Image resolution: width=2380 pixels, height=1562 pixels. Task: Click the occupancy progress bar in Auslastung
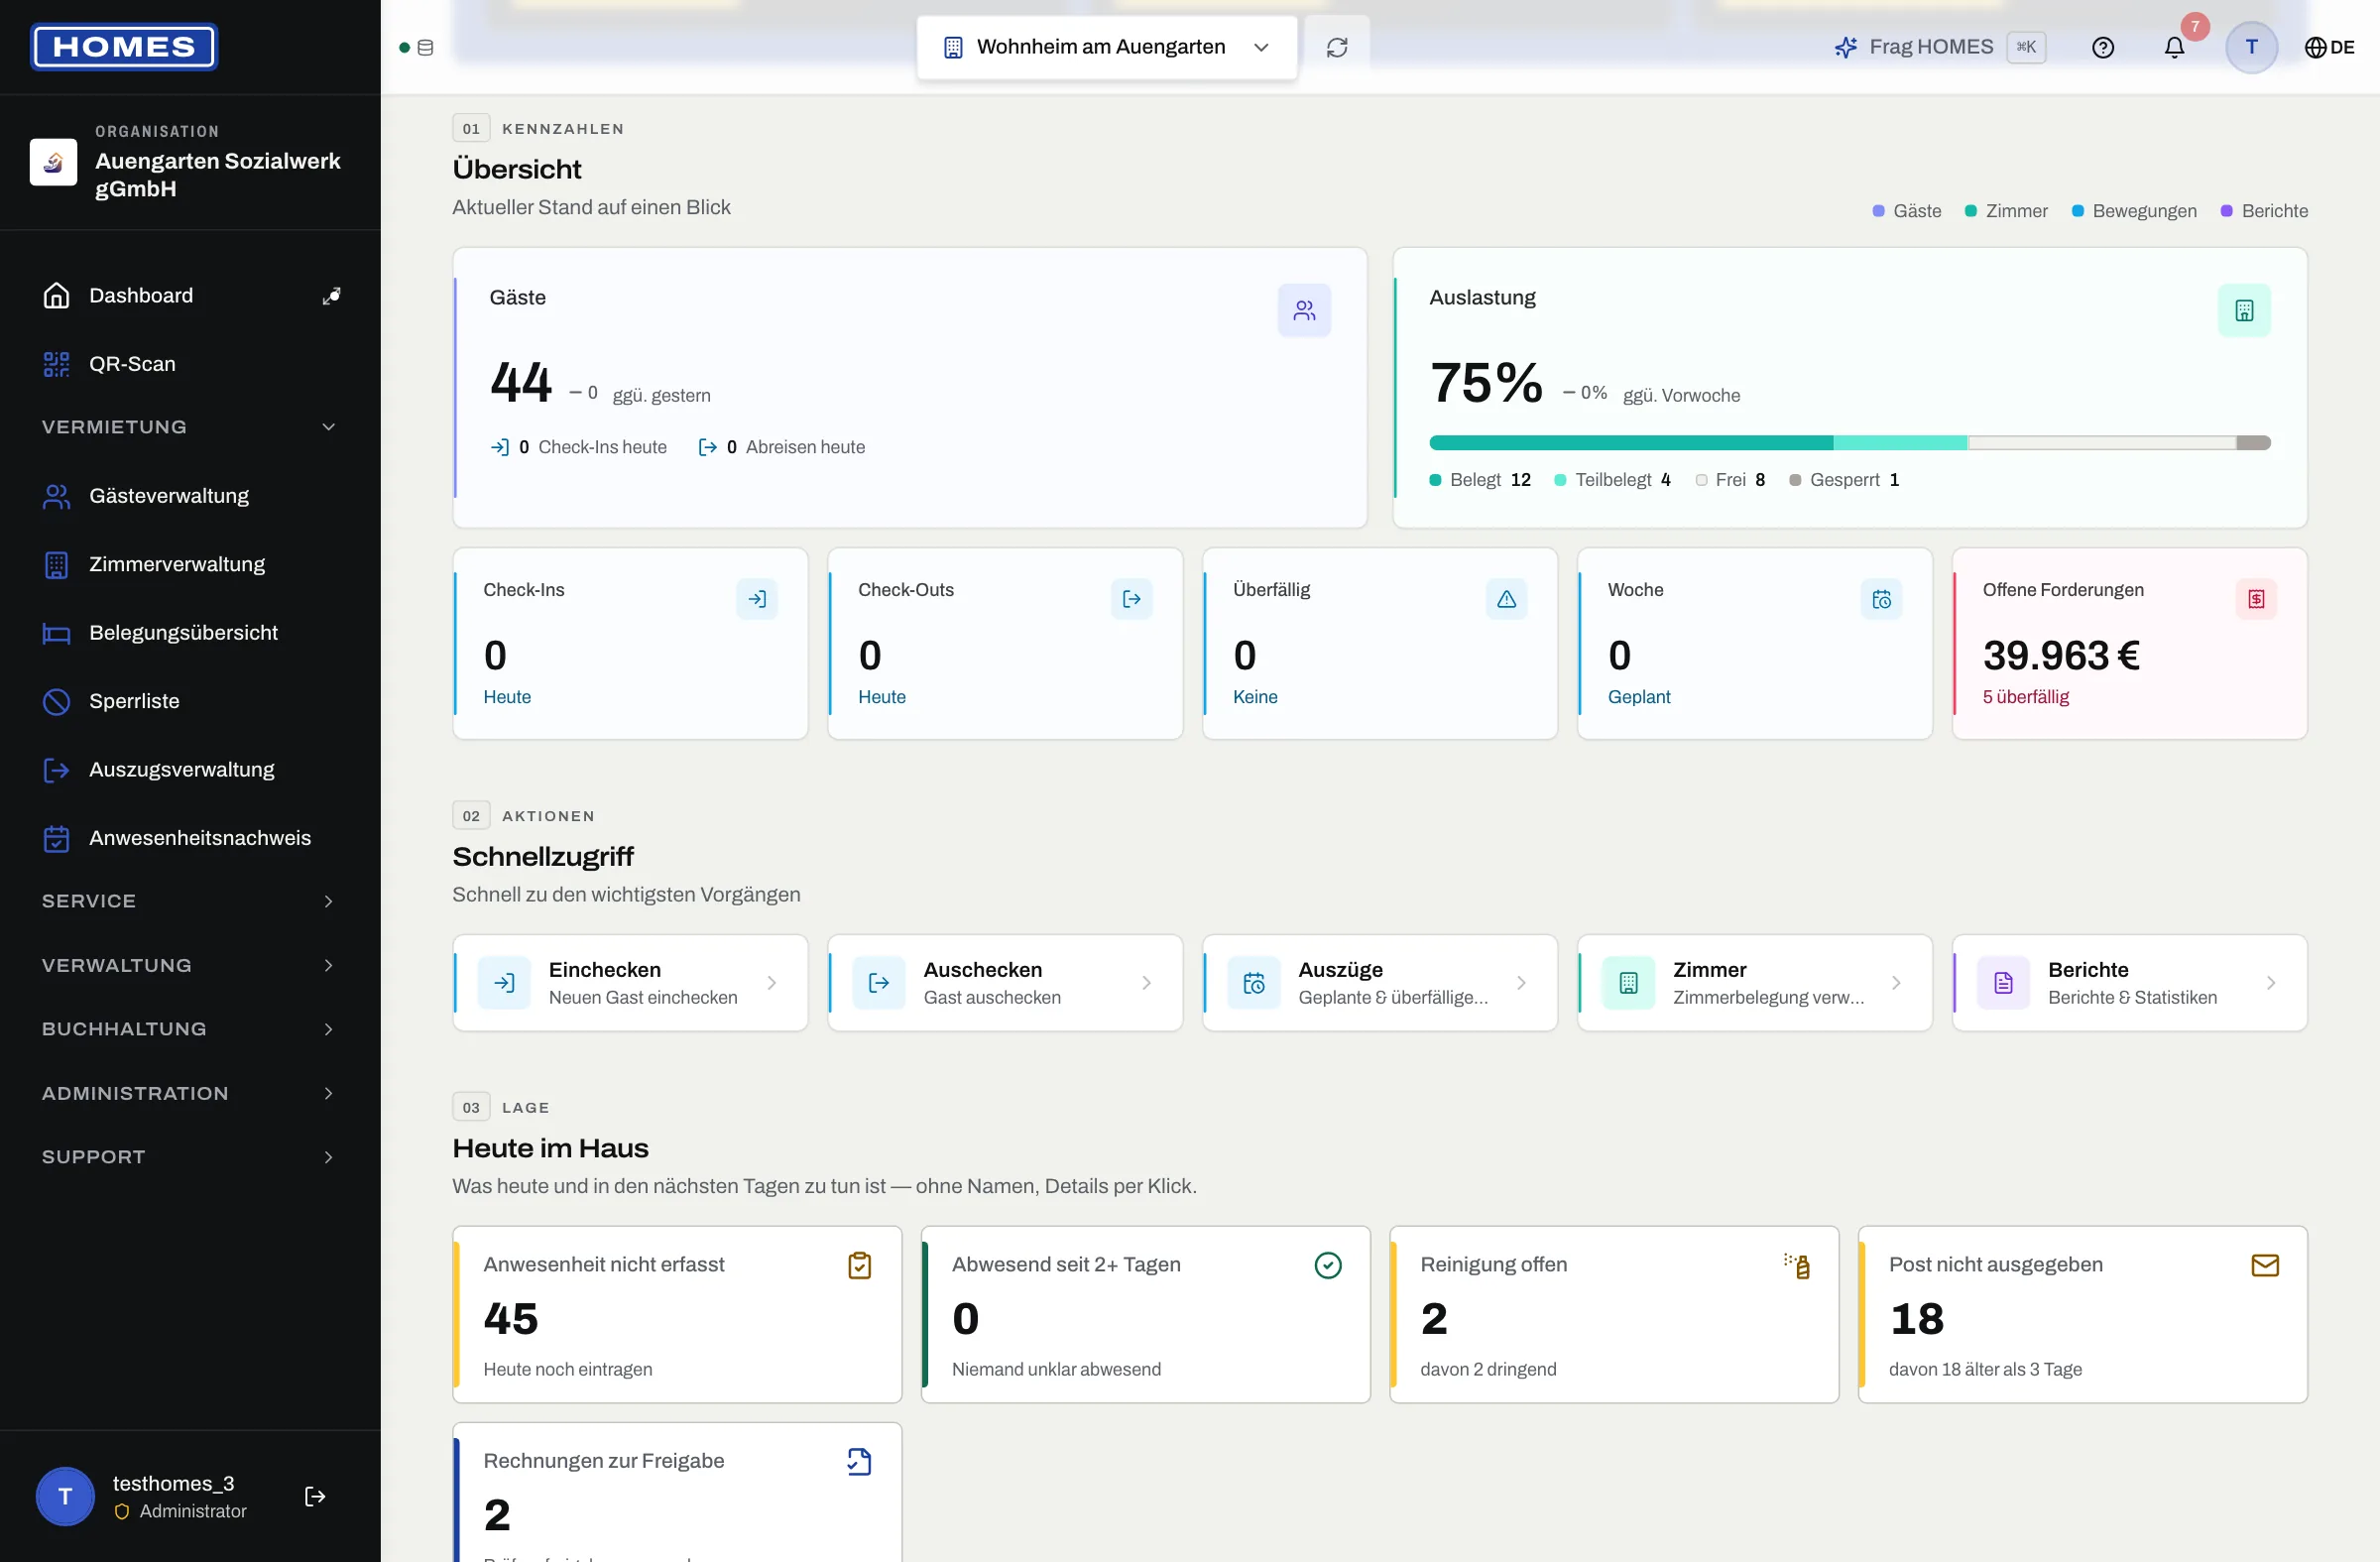pyautogui.click(x=1850, y=443)
